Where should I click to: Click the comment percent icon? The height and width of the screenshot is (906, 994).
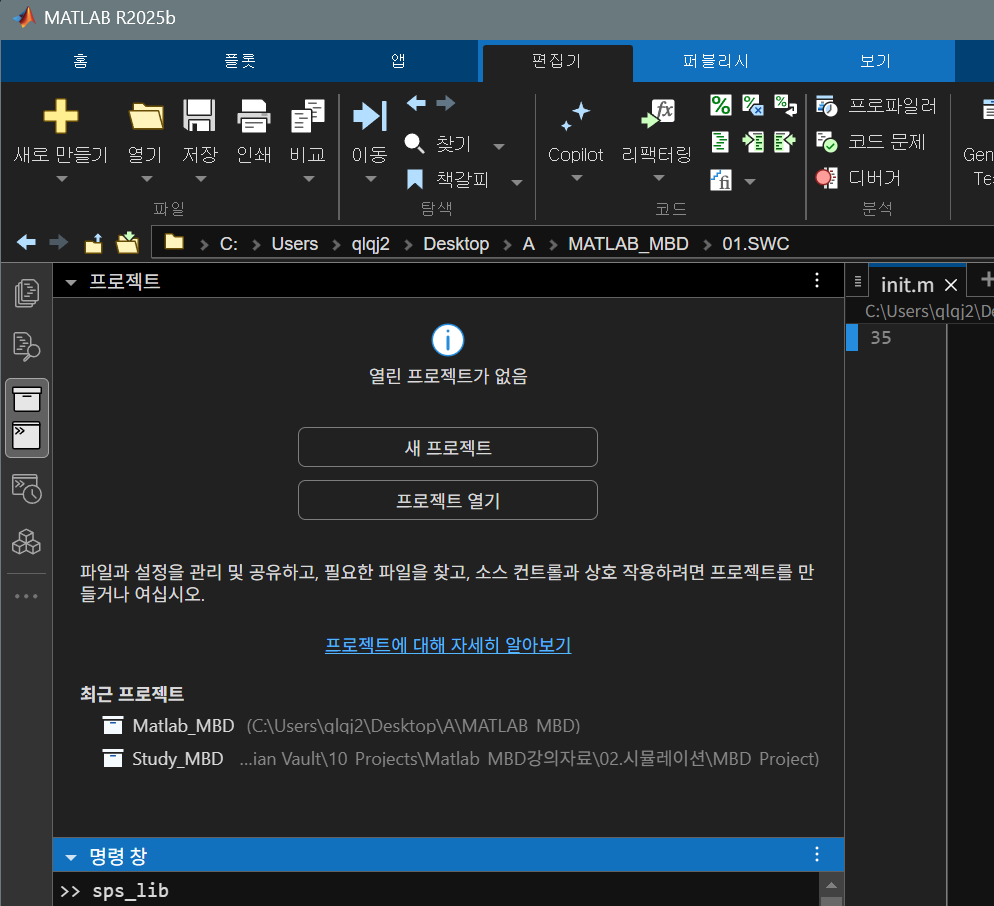tap(721, 105)
